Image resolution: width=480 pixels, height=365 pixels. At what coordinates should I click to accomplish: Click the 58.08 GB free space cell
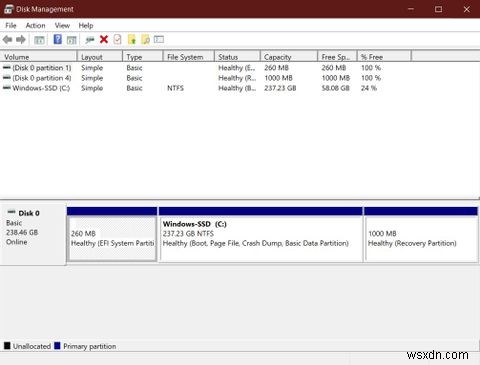click(x=335, y=88)
